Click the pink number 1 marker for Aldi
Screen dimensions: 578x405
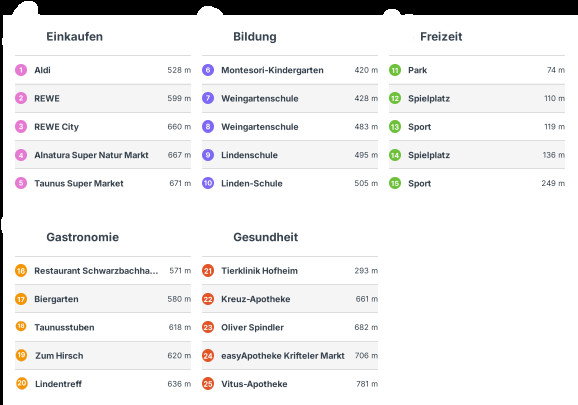pyautogui.click(x=21, y=70)
